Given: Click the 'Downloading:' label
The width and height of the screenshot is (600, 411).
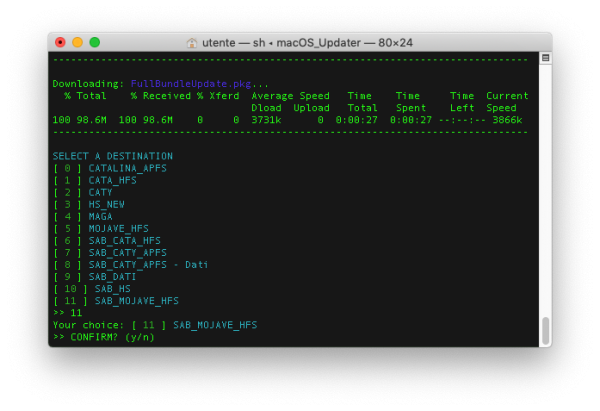Looking at the screenshot, I should point(88,84).
